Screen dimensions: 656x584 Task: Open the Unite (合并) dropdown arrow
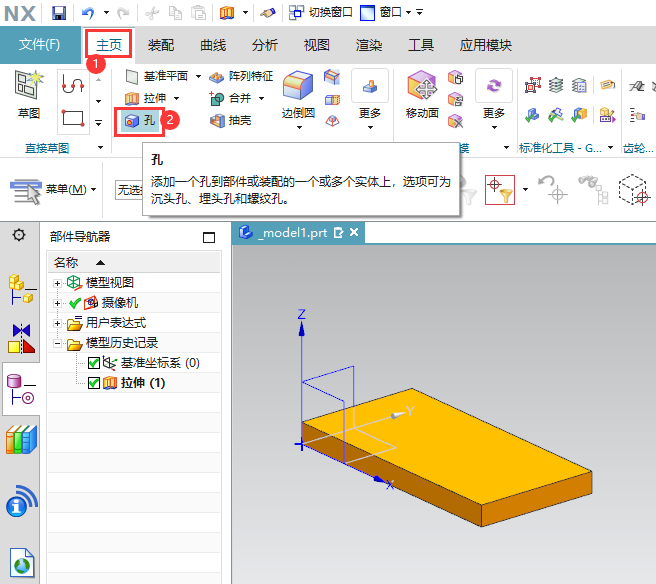261,99
